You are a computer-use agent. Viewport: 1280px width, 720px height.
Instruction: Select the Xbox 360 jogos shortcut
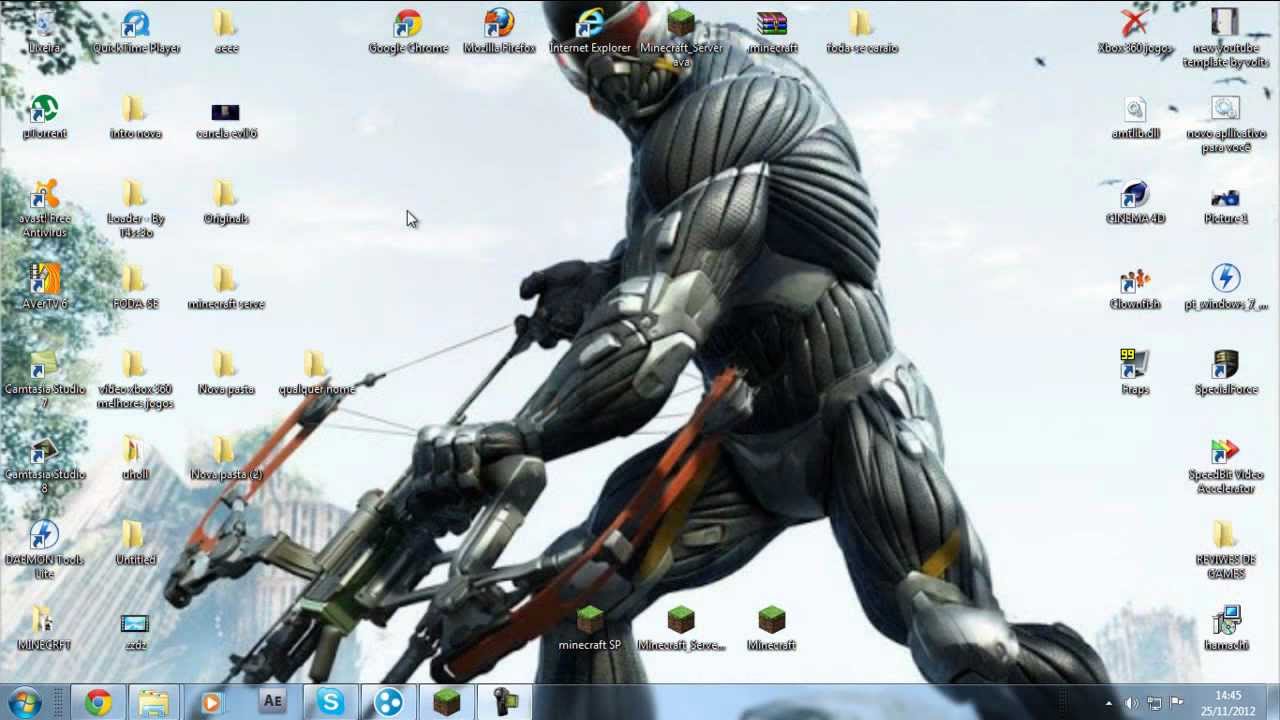(1134, 31)
